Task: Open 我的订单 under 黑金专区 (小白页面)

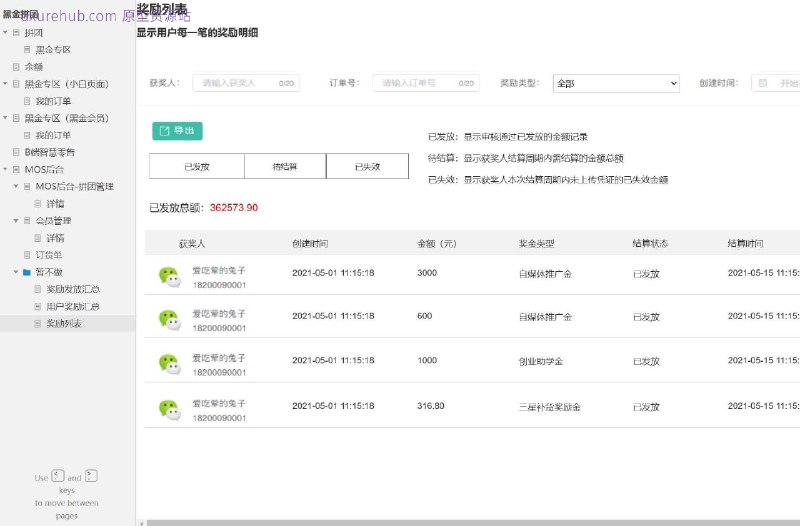Action: tap(53, 101)
